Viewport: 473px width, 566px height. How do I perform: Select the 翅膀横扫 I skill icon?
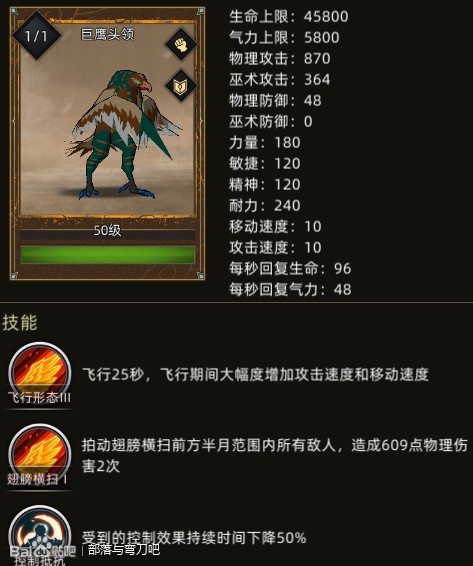pos(39,454)
